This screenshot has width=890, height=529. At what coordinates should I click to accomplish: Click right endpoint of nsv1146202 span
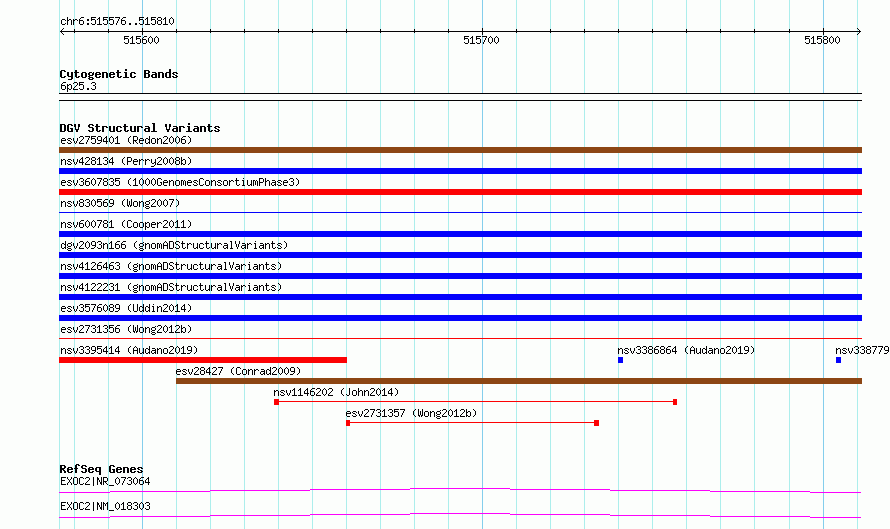(675, 402)
